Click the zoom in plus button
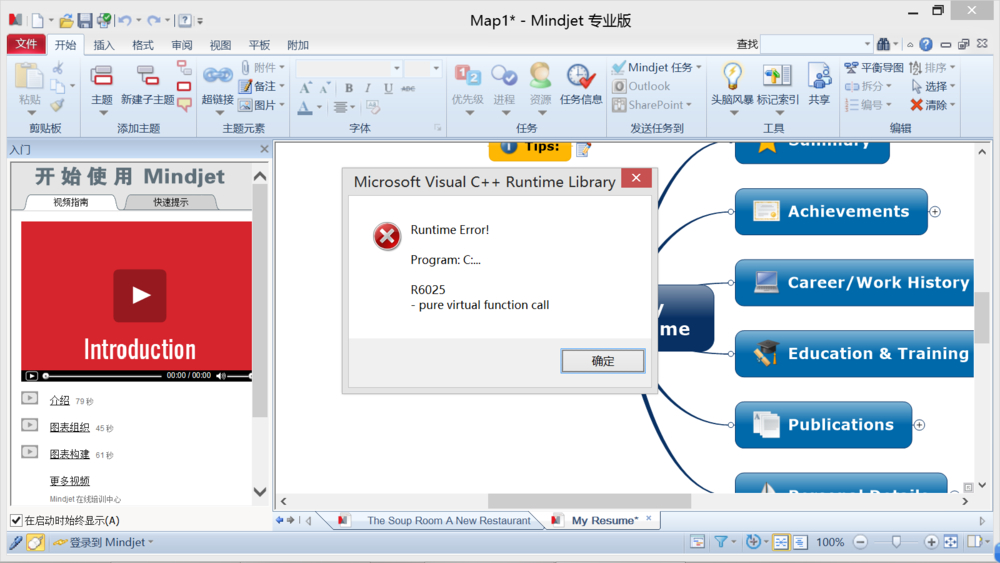Image resolution: width=1000 pixels, height=563 pixels. (931, 542)
